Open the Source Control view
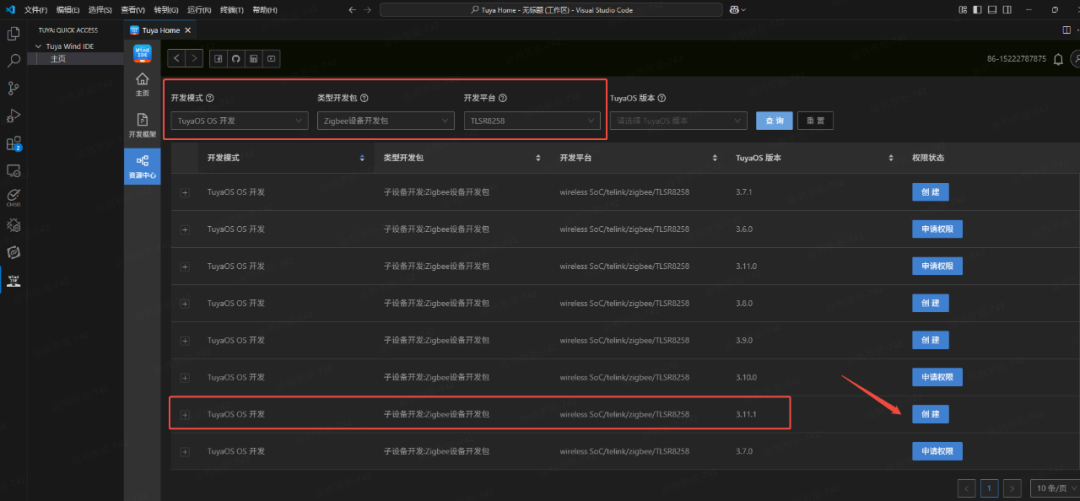This screenshot has height=501, width=1080. (x=12, y=88)
